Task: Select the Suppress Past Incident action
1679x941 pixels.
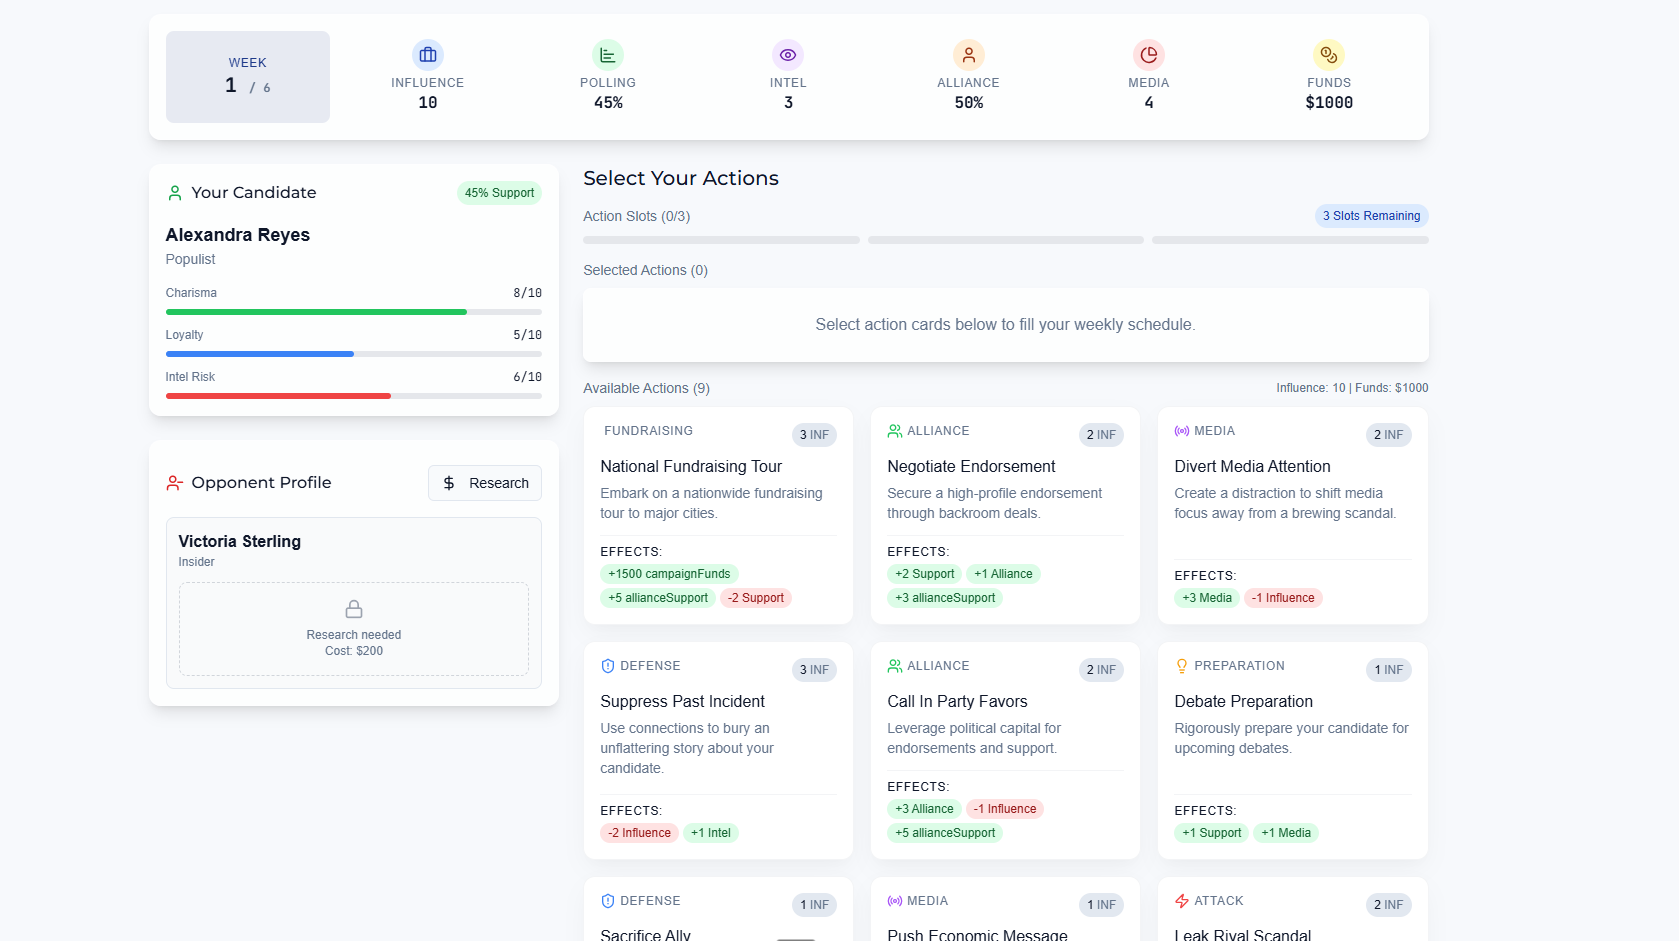Action: 718,750
